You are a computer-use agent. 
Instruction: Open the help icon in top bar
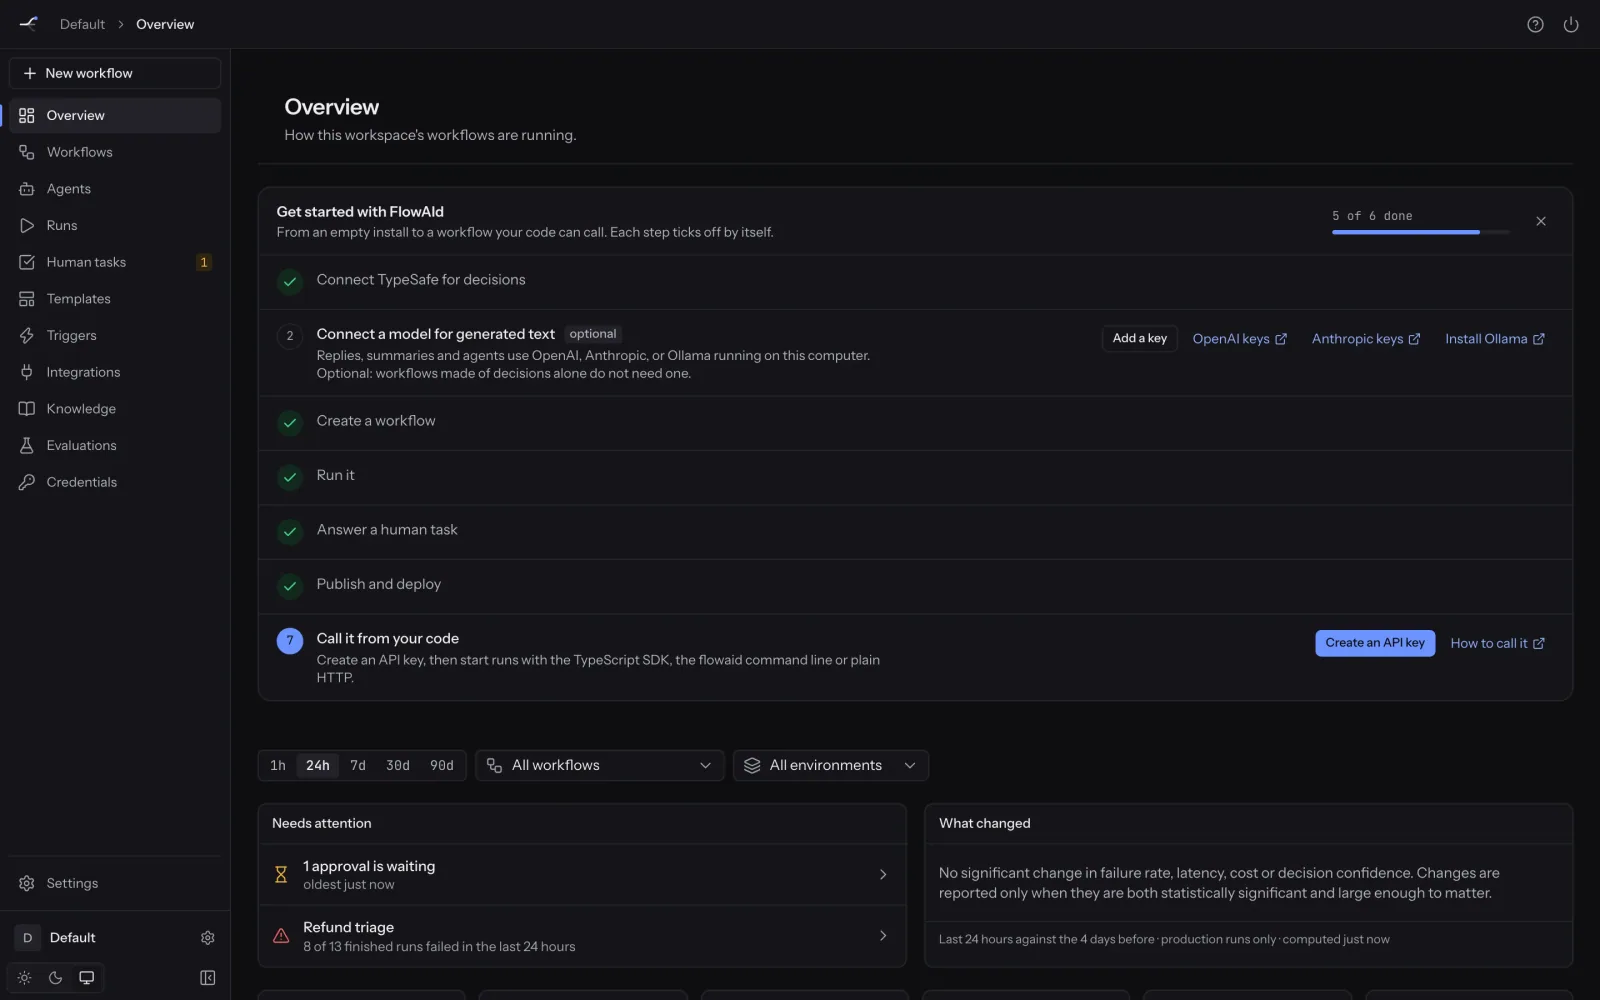pos(1535,24)
